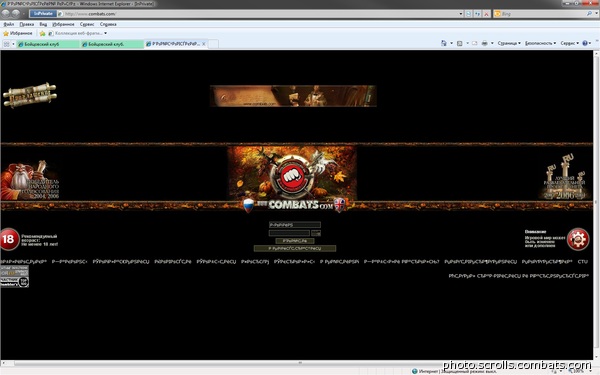Screen dimensions: 600x375
Task: Click the Quick Tabs grid icon
Action: tap(7, 44)
